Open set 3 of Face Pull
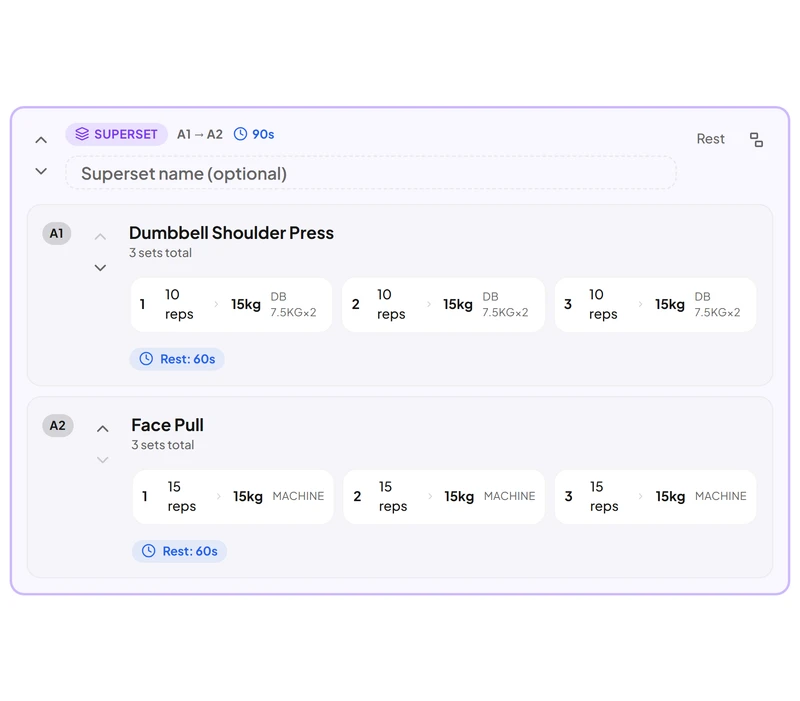The image size is (800, 701). coord(655,497)
